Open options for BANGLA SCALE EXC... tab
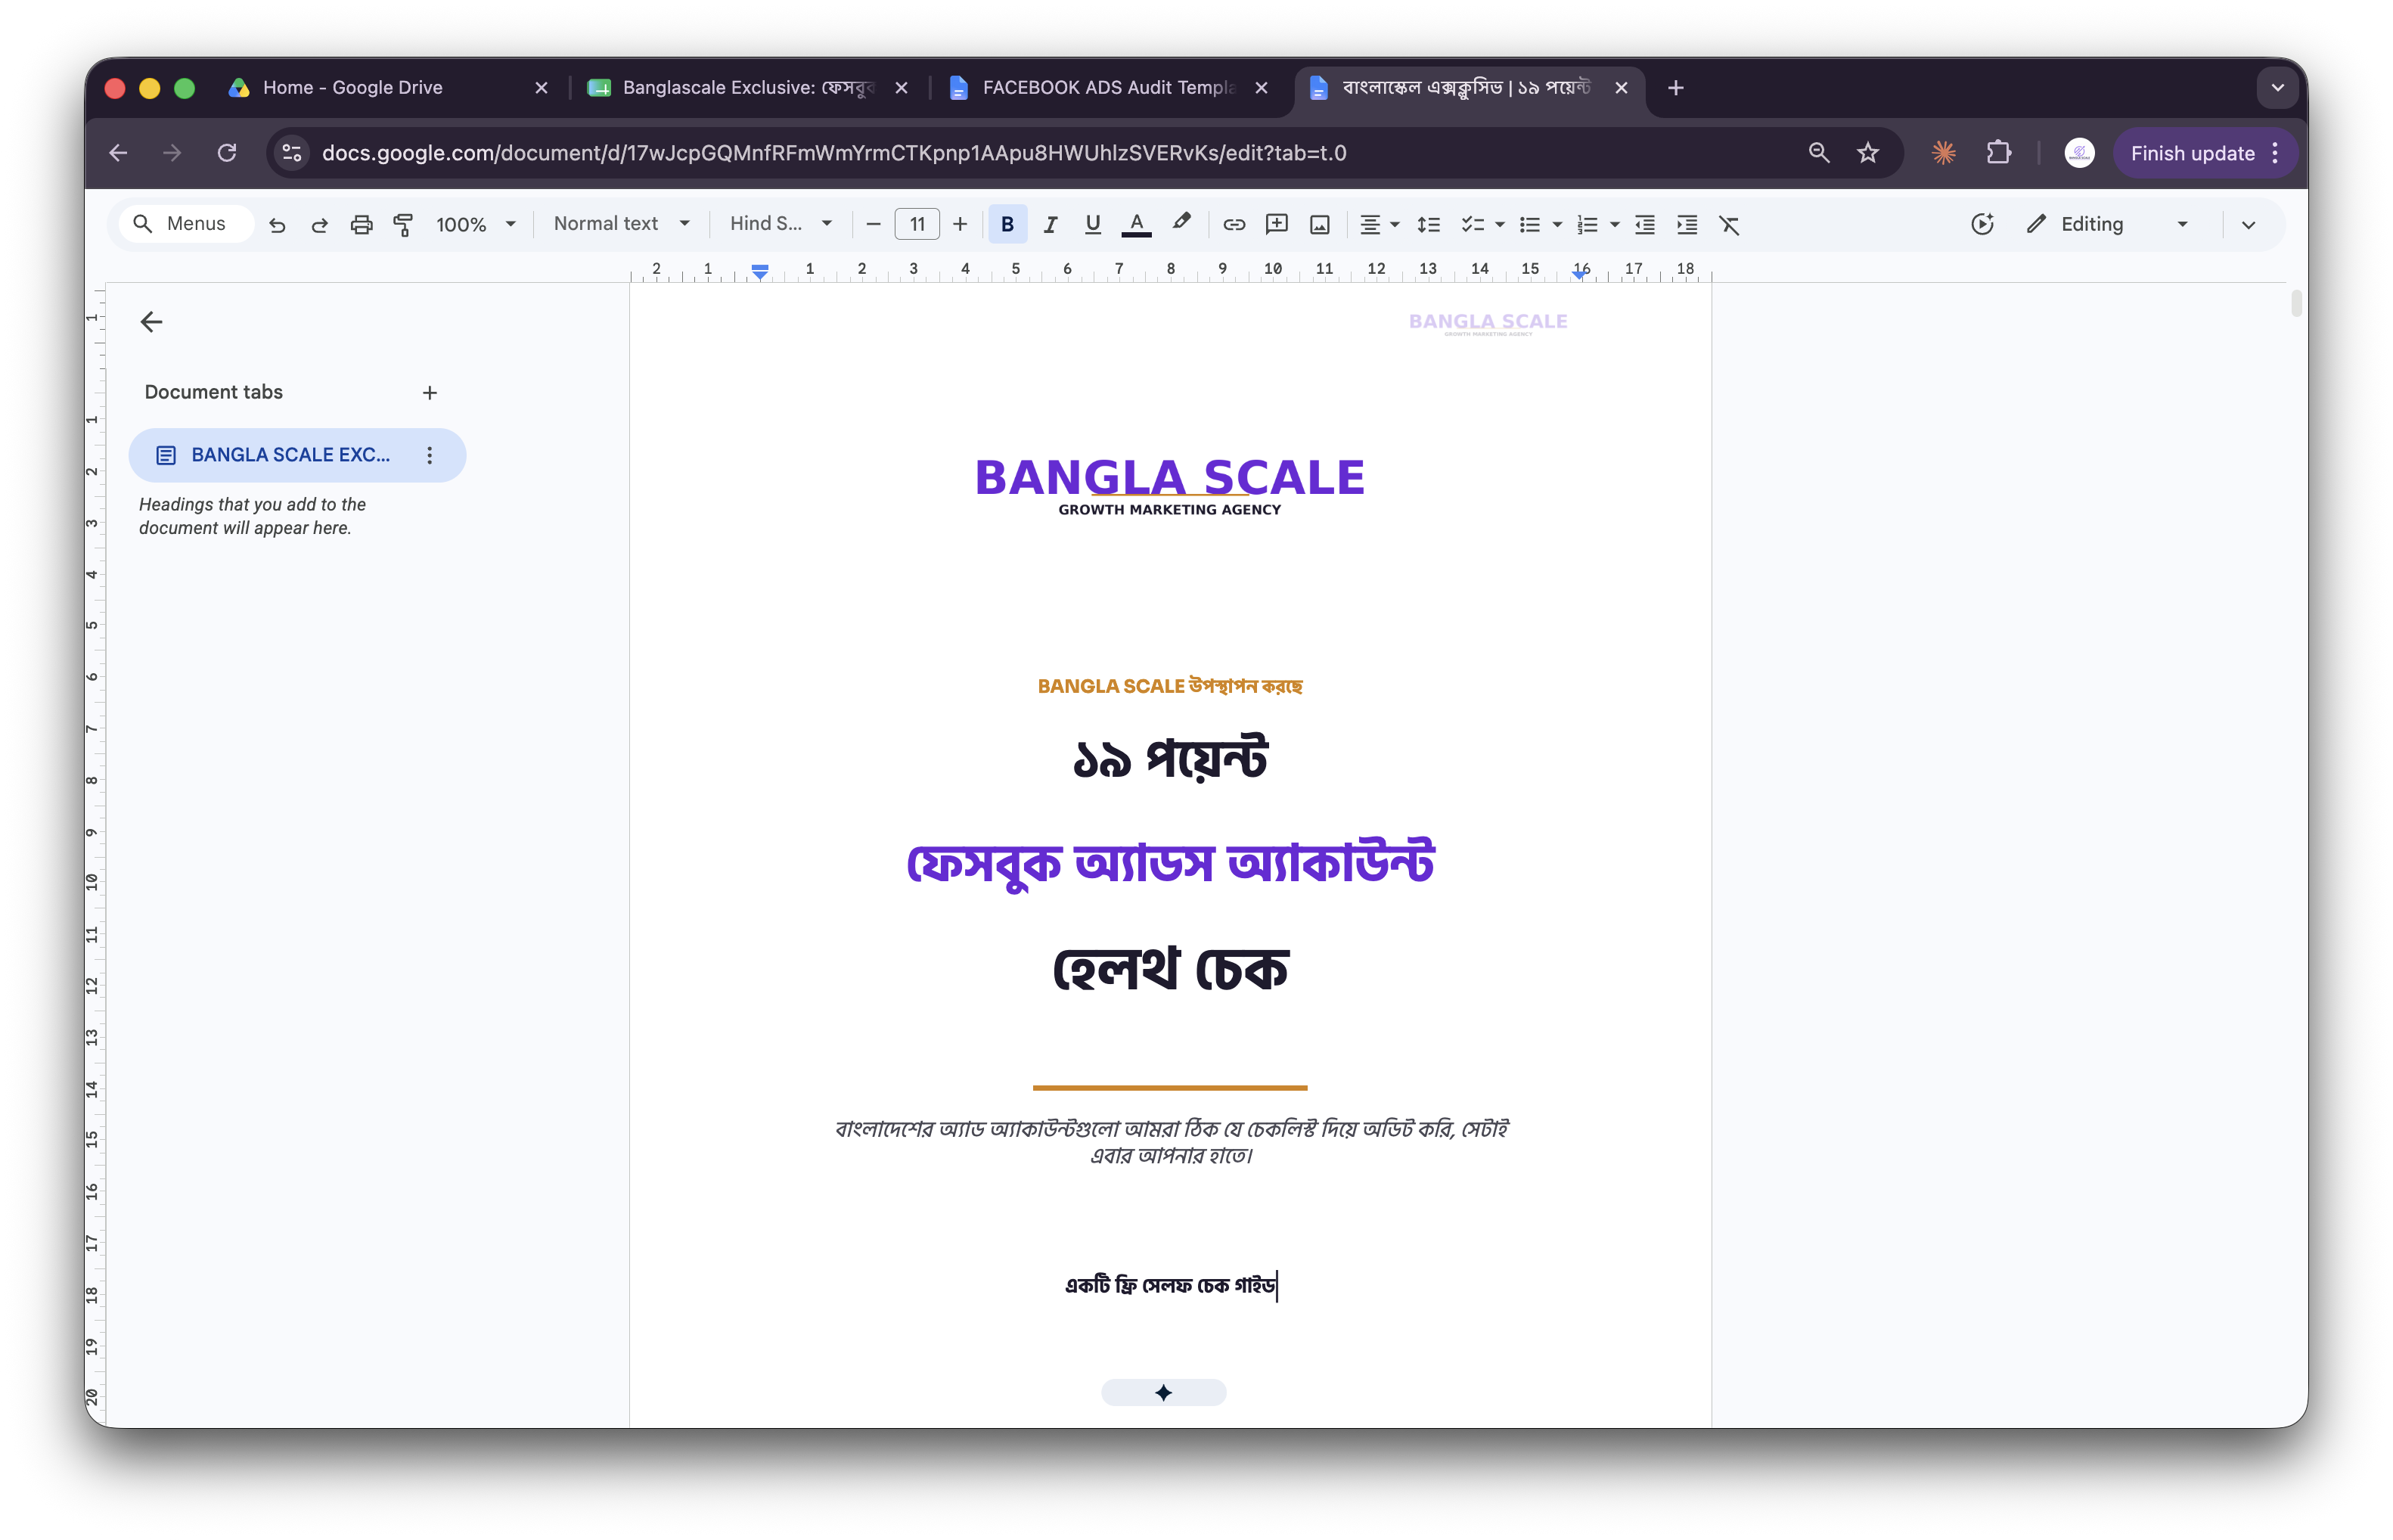The width and height of the screenshot is (2393, 1540). (x=429, y=455)
